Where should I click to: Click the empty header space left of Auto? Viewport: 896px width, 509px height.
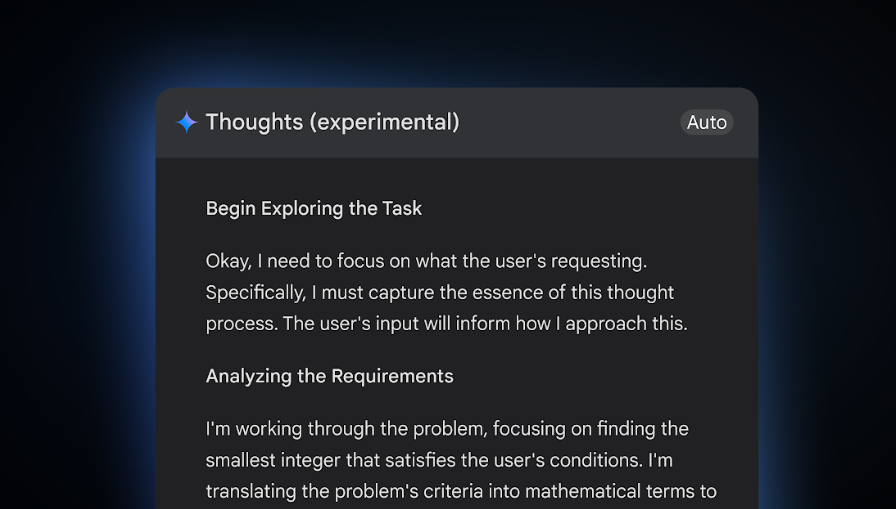[570, 122]
